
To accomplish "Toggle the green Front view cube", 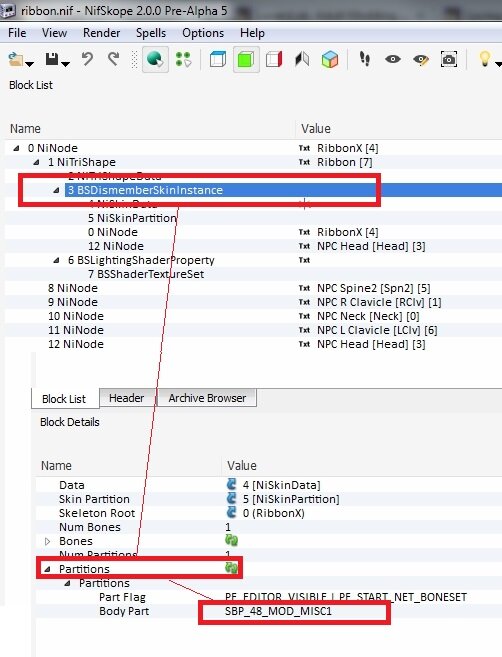I will (246, 59).
